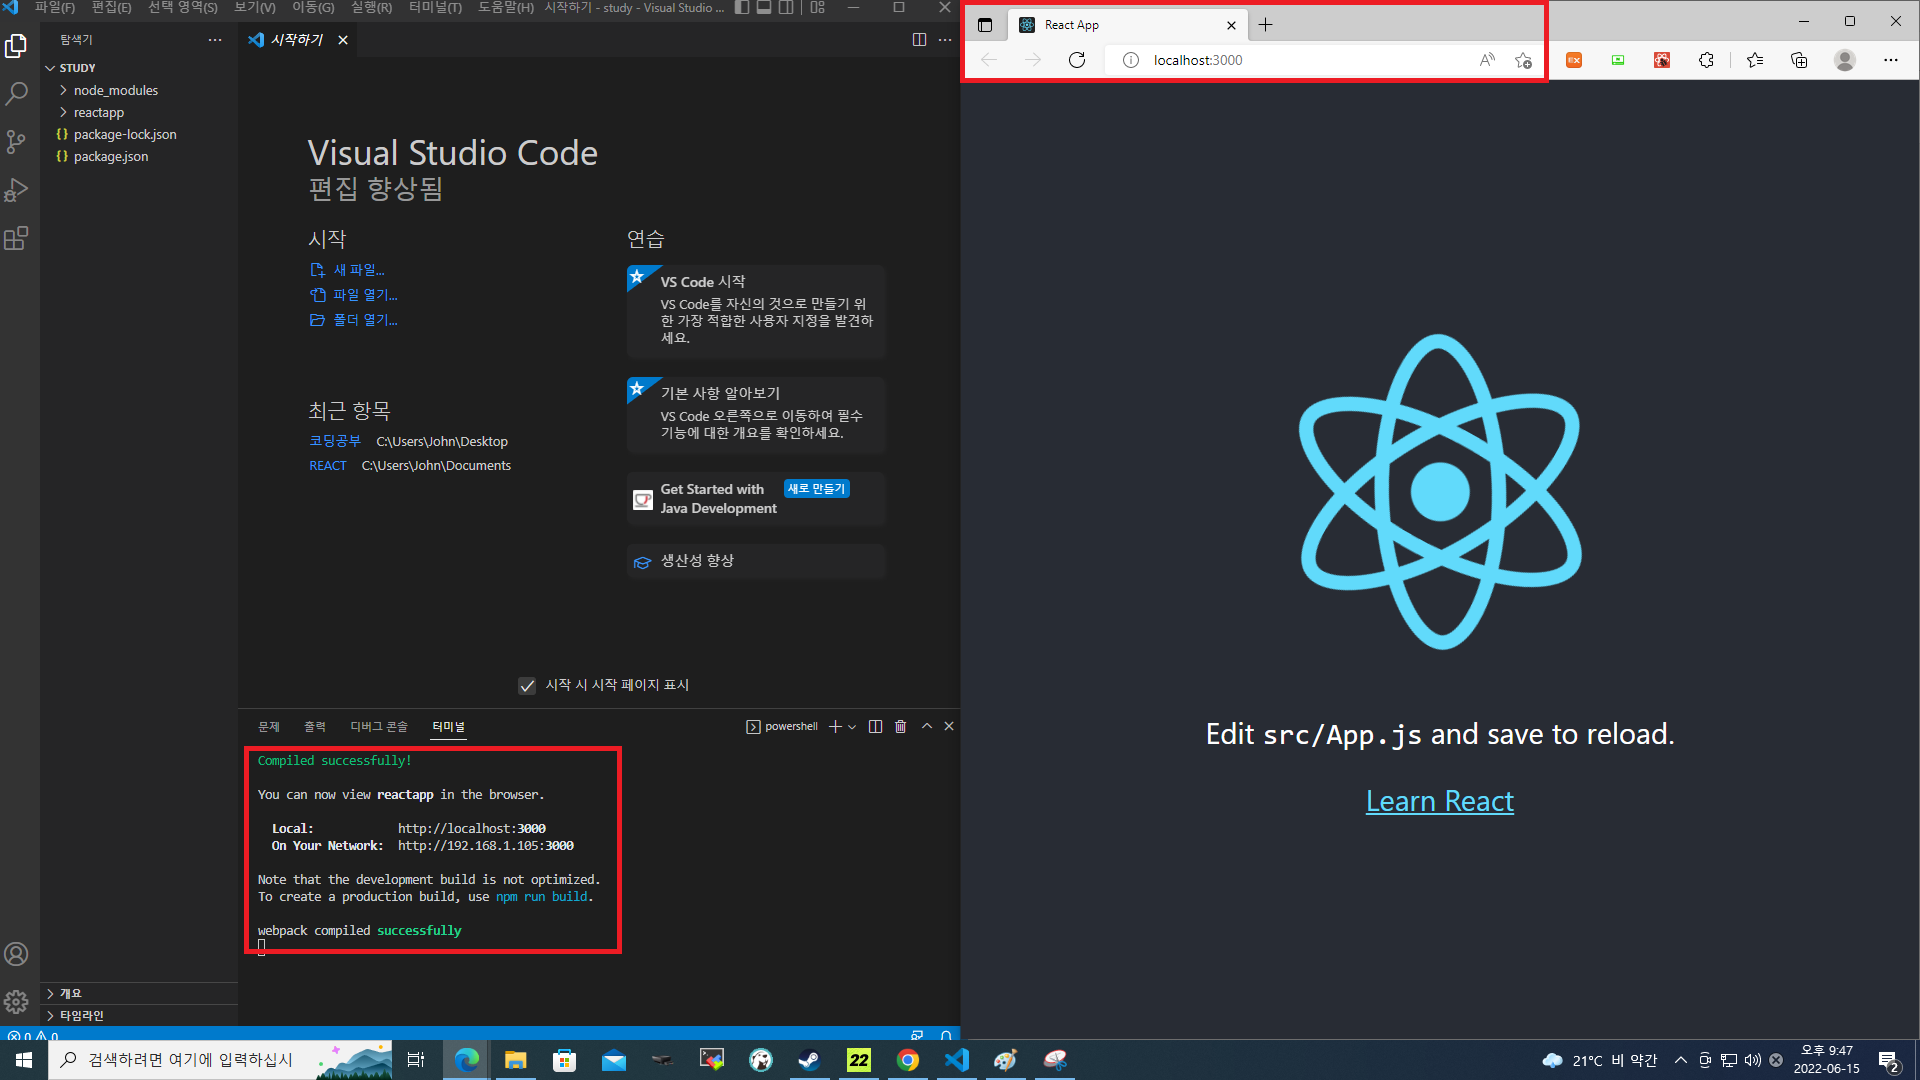Kill terminal with the trash icon
Screen dimensions: 1920x1080
[x=900, y=727]
